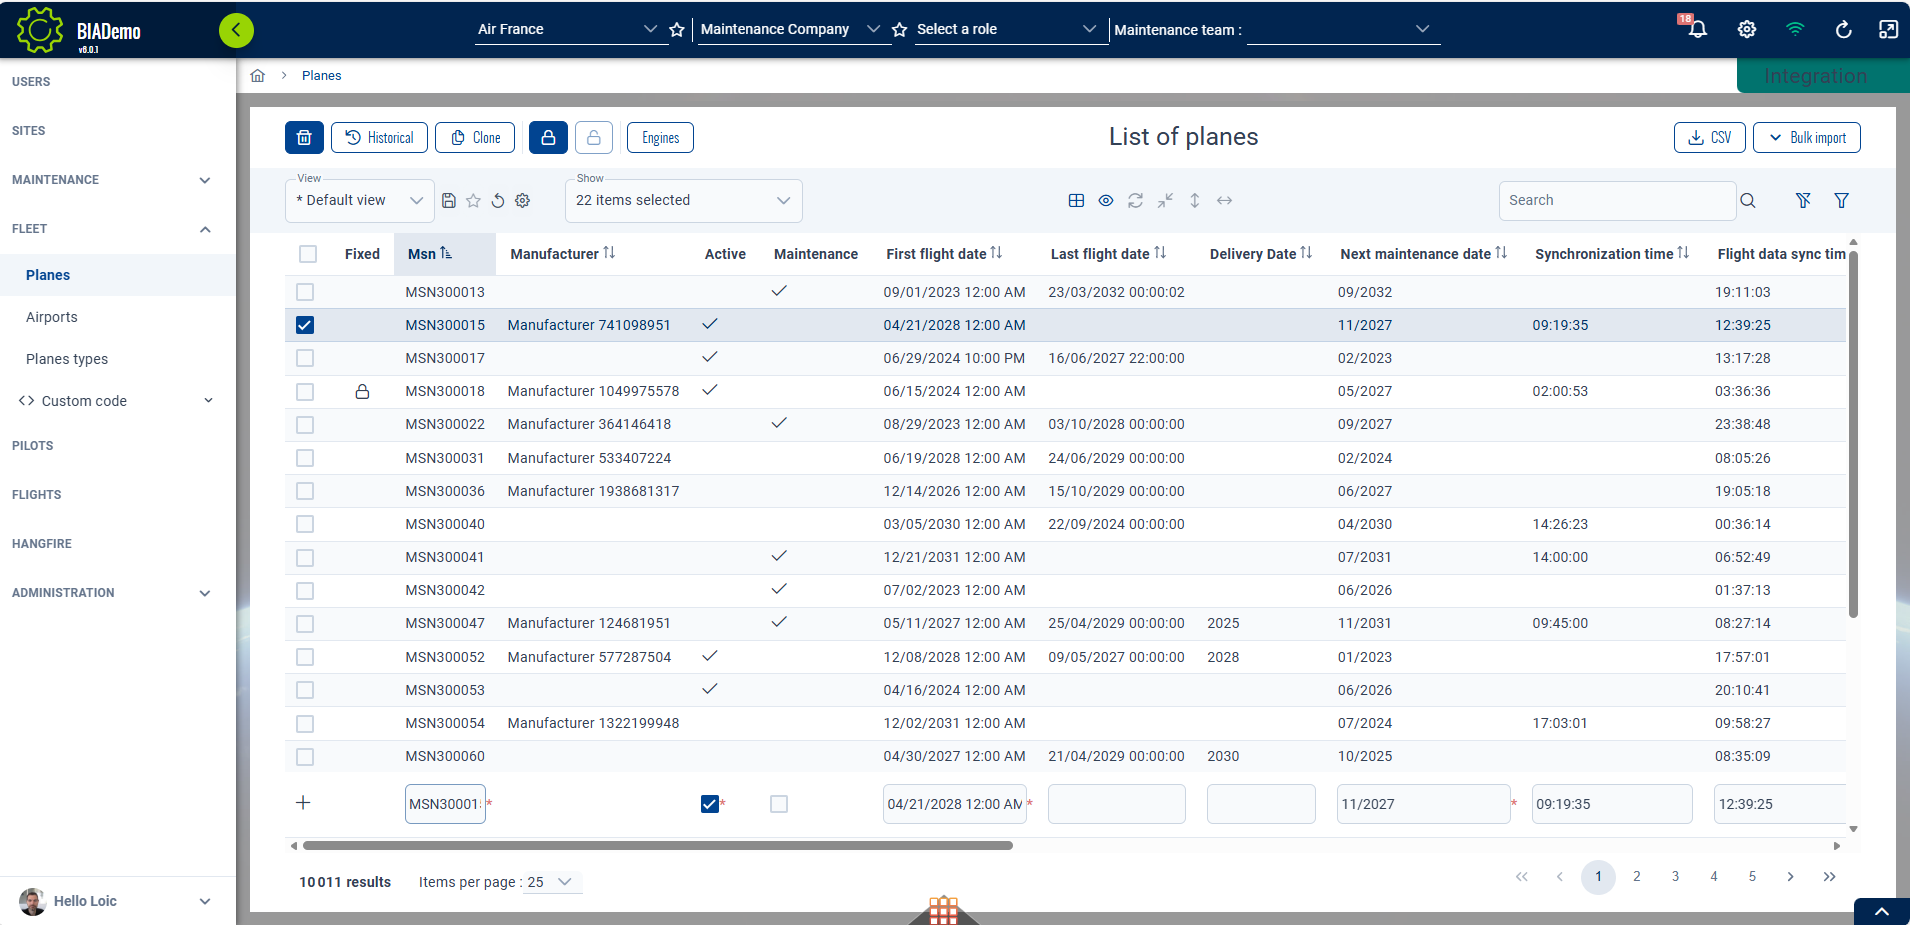Click the search magnifier icon
Image resolution: width=1910 pixels, height=925 pixels.
[x=1748, y=201]
